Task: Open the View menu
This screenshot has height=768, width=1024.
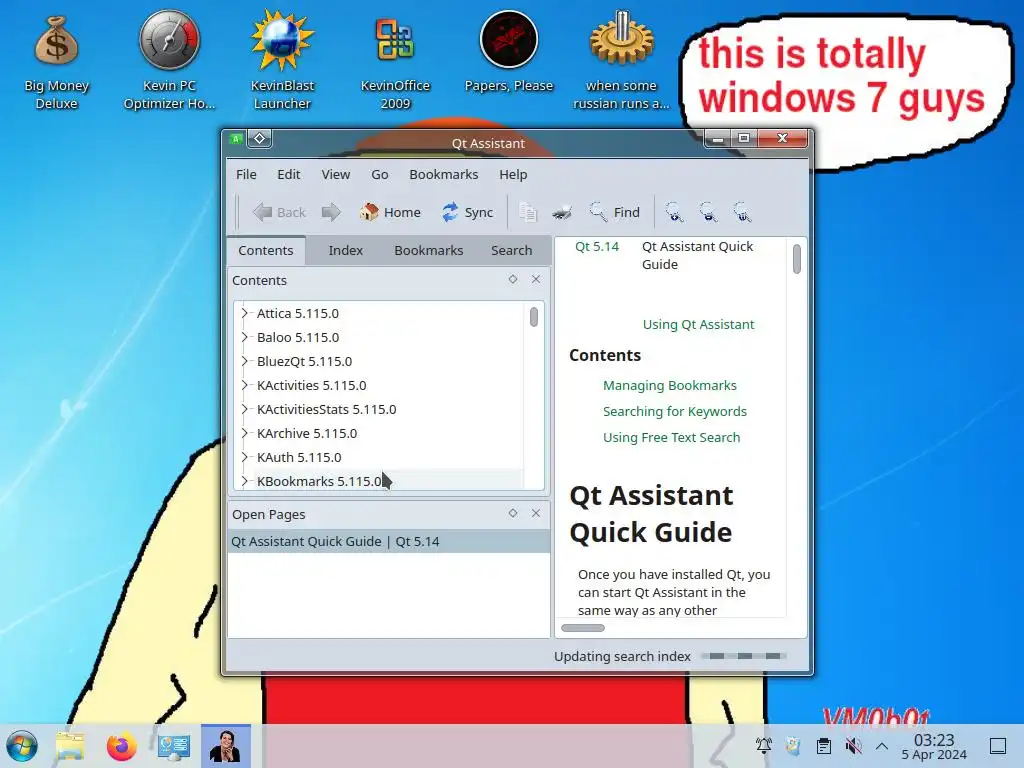Action: (336, 174)
